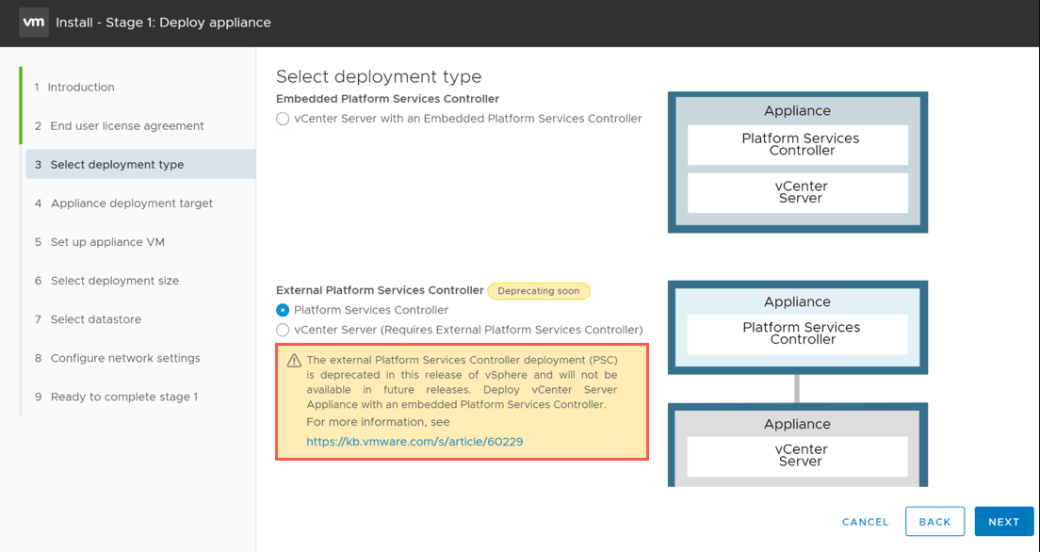The width and height of the screenshot is (1040, 552).
Task: Select the Platform Services Controller radio option
Action: coord(283,310)
